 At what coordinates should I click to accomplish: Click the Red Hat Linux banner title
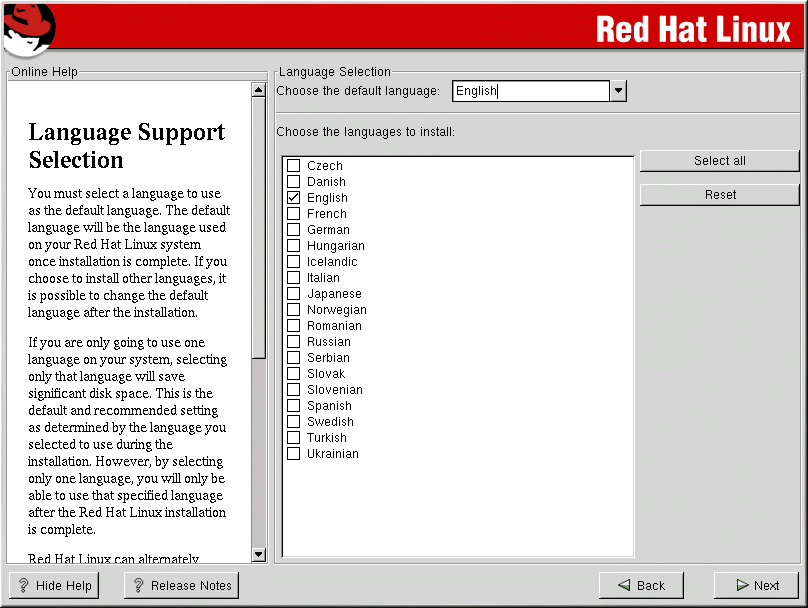[692, 29]
